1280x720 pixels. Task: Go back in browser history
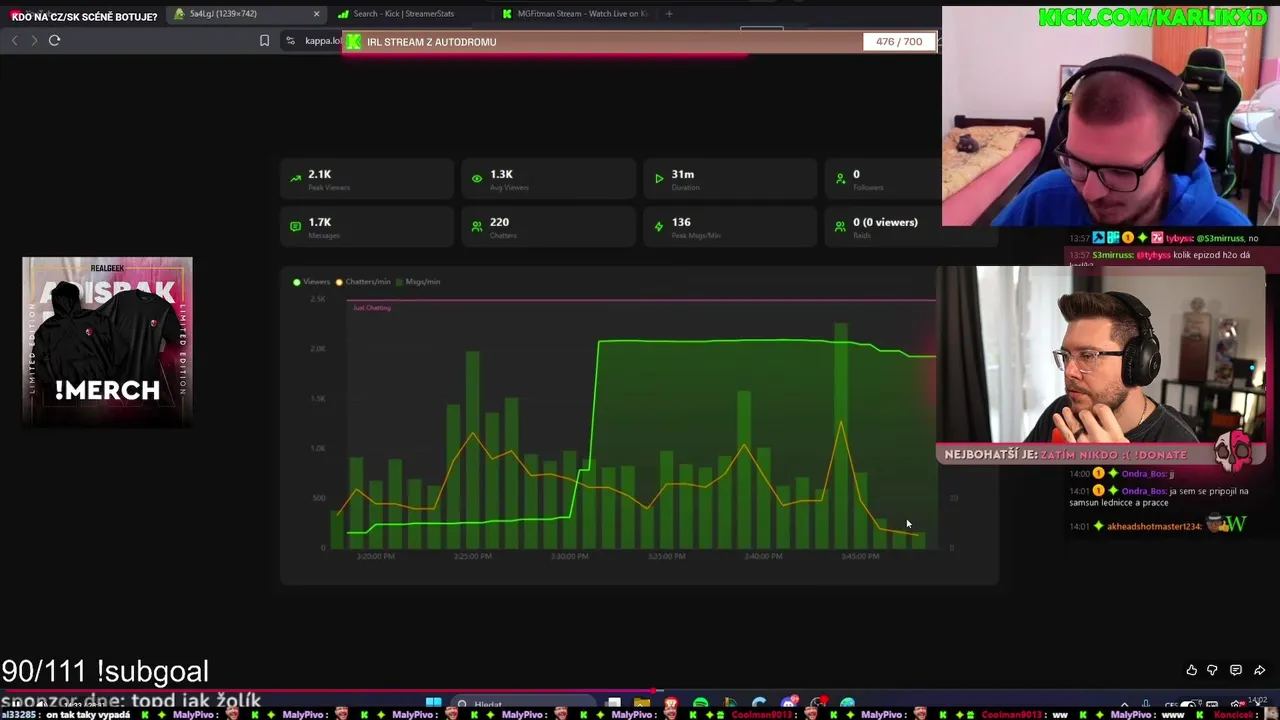[x=14, y=40]
